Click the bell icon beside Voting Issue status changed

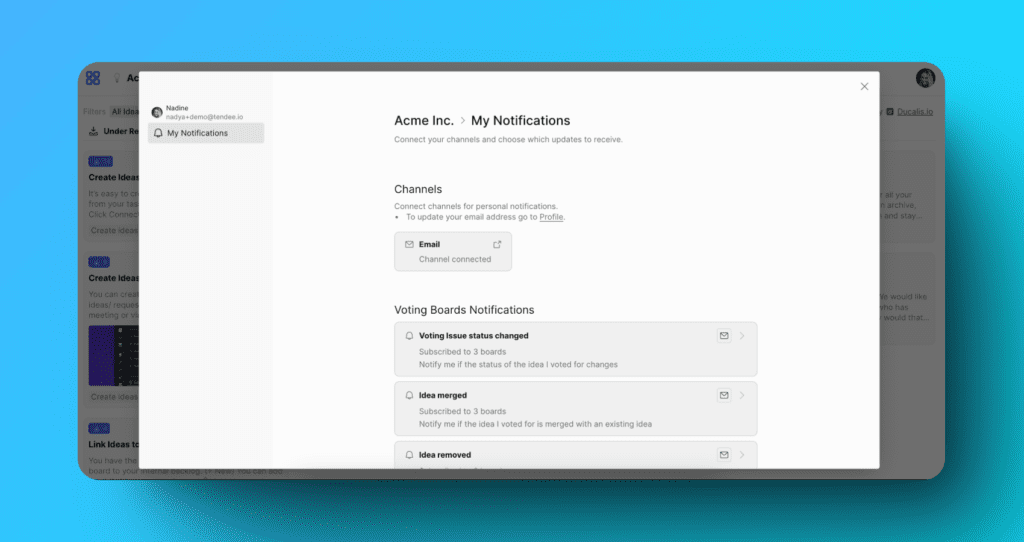[x=409, y=336]
